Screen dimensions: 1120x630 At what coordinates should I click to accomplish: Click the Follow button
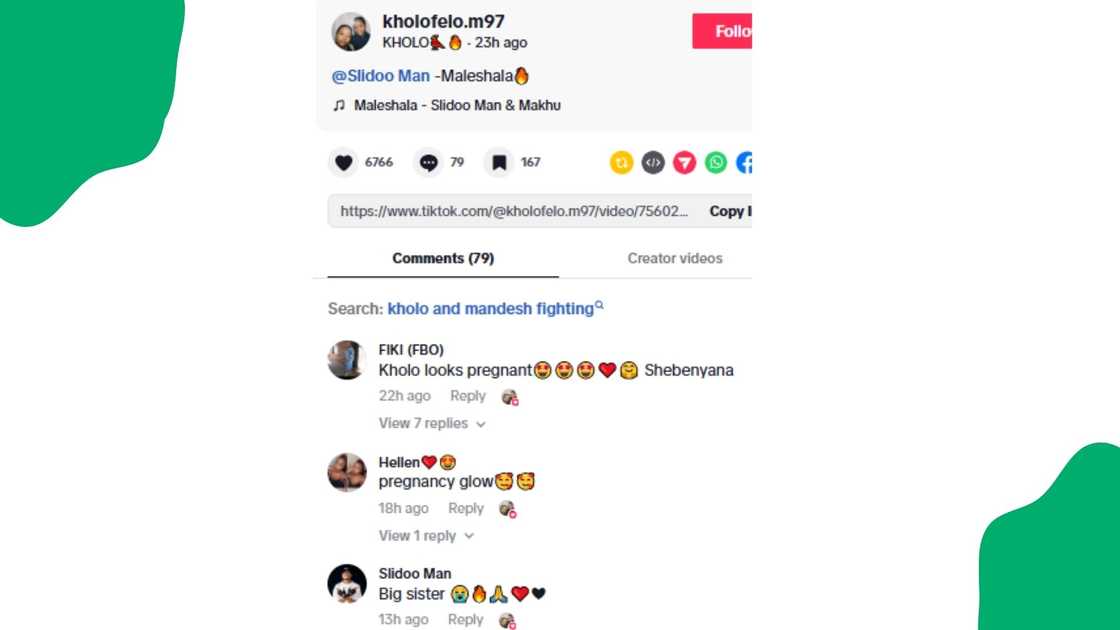[722, 31]
